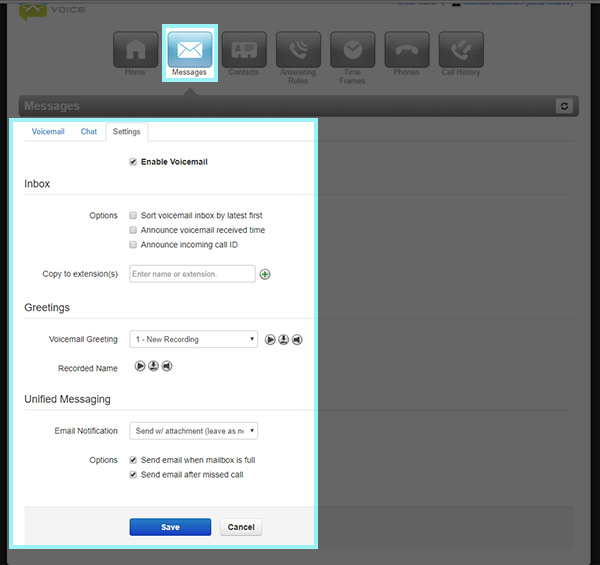This screenshot has width=600, height=565.
Task: Open the Call History icon
Action: click(461, 49)
